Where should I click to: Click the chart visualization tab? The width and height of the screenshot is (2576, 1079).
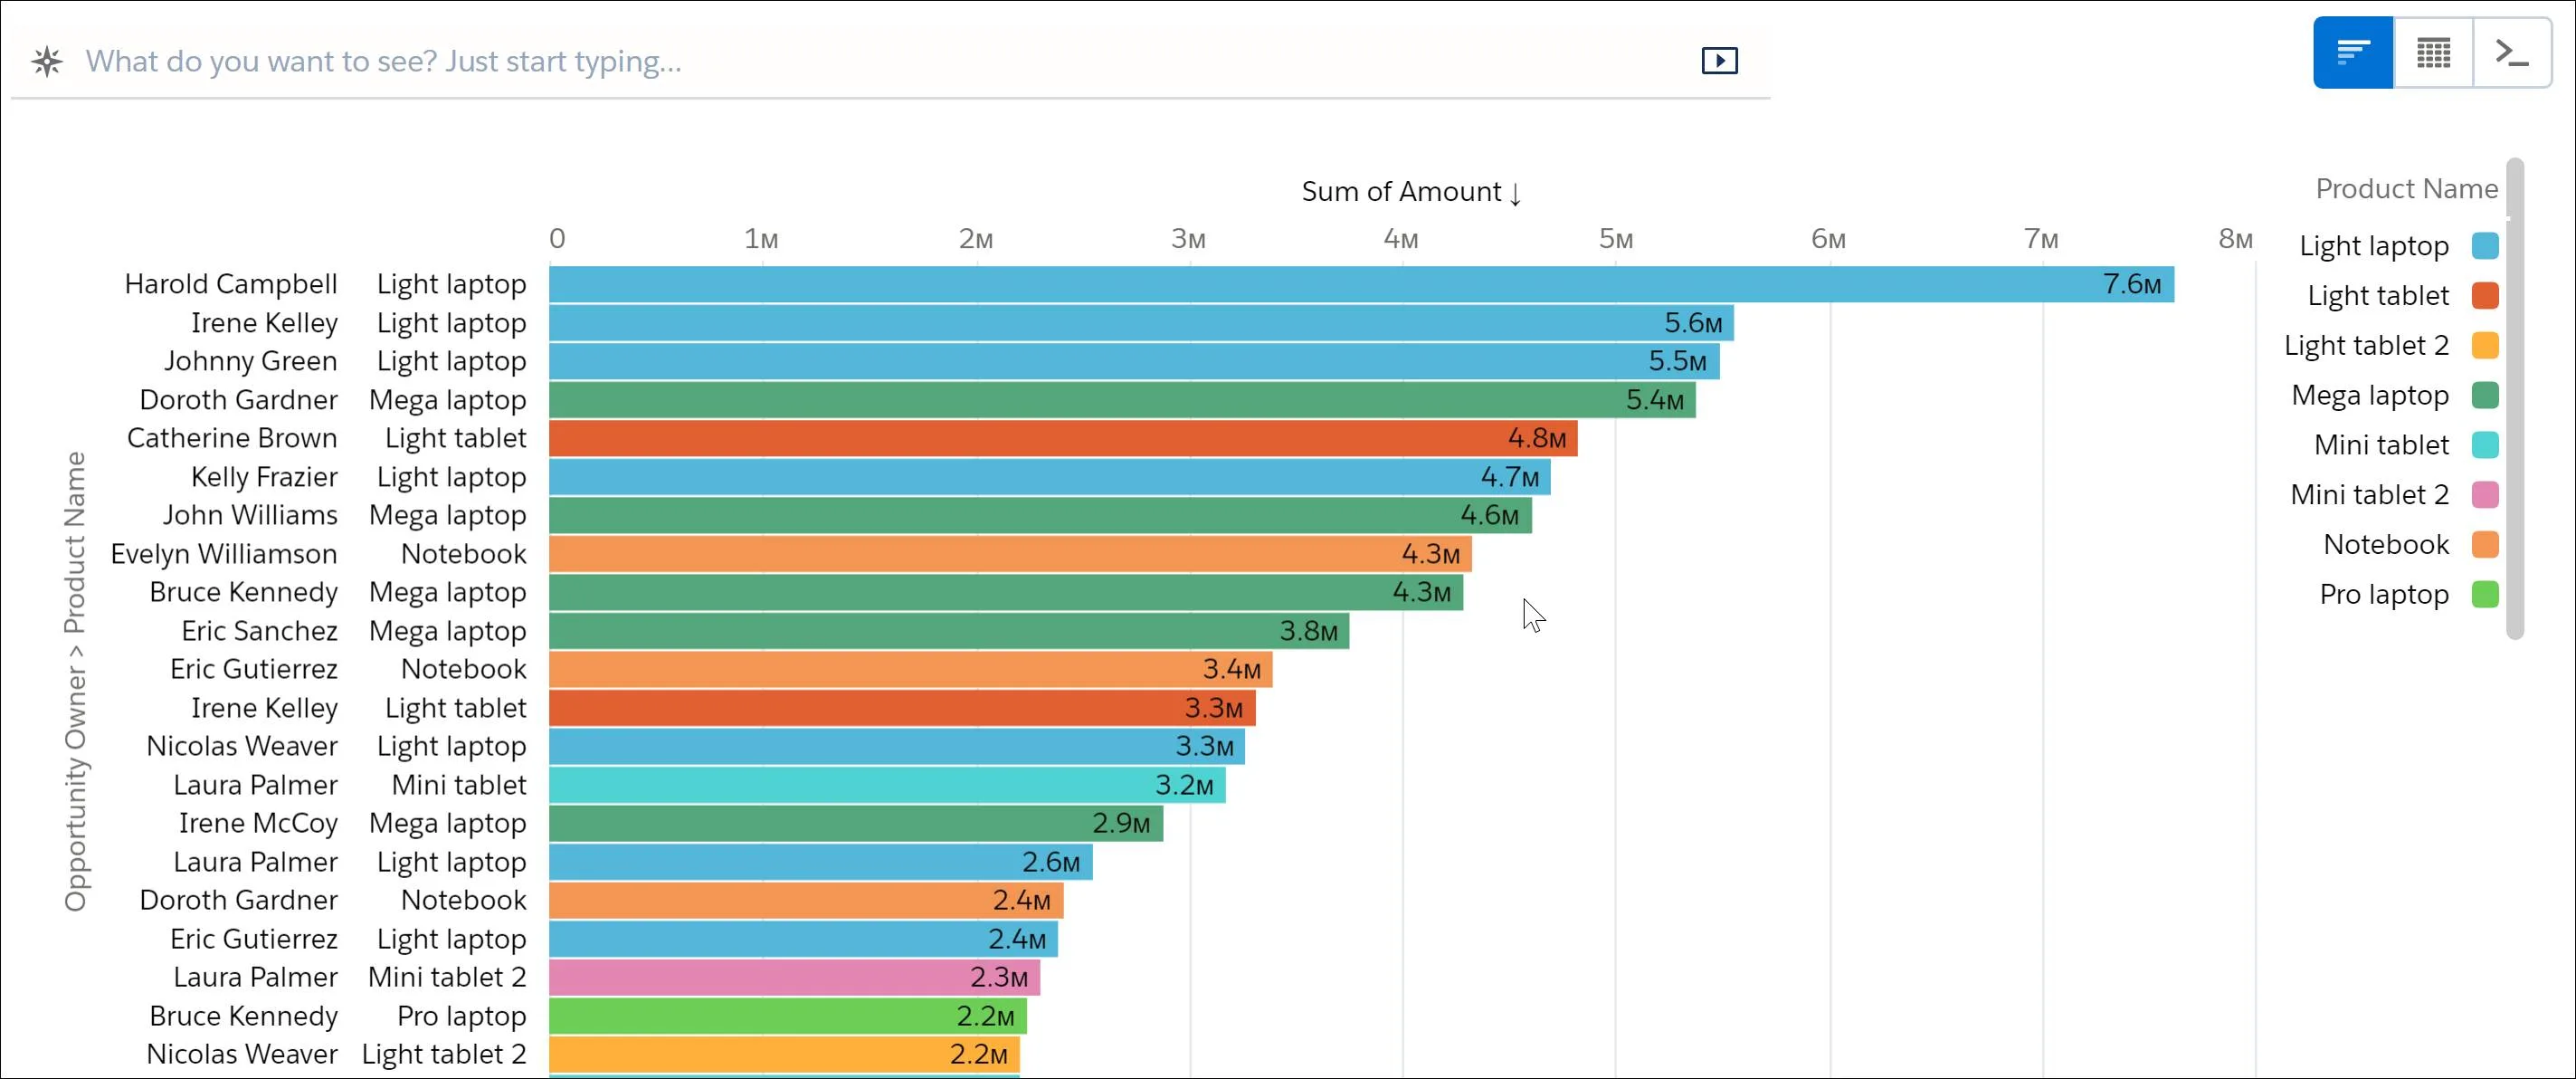(2353, 54)
